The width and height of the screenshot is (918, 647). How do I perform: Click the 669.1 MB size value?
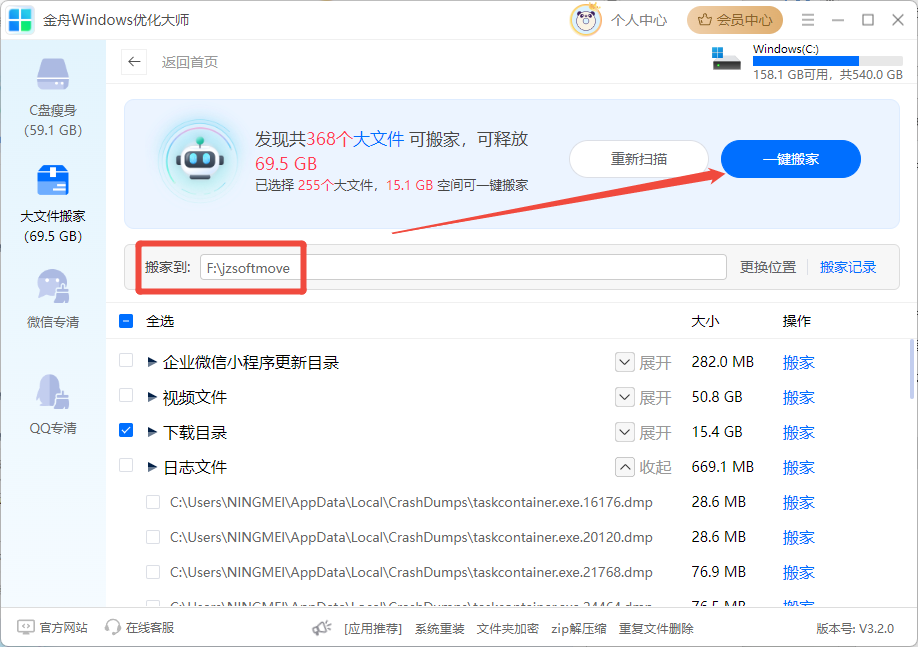click(x=722, y=467)
